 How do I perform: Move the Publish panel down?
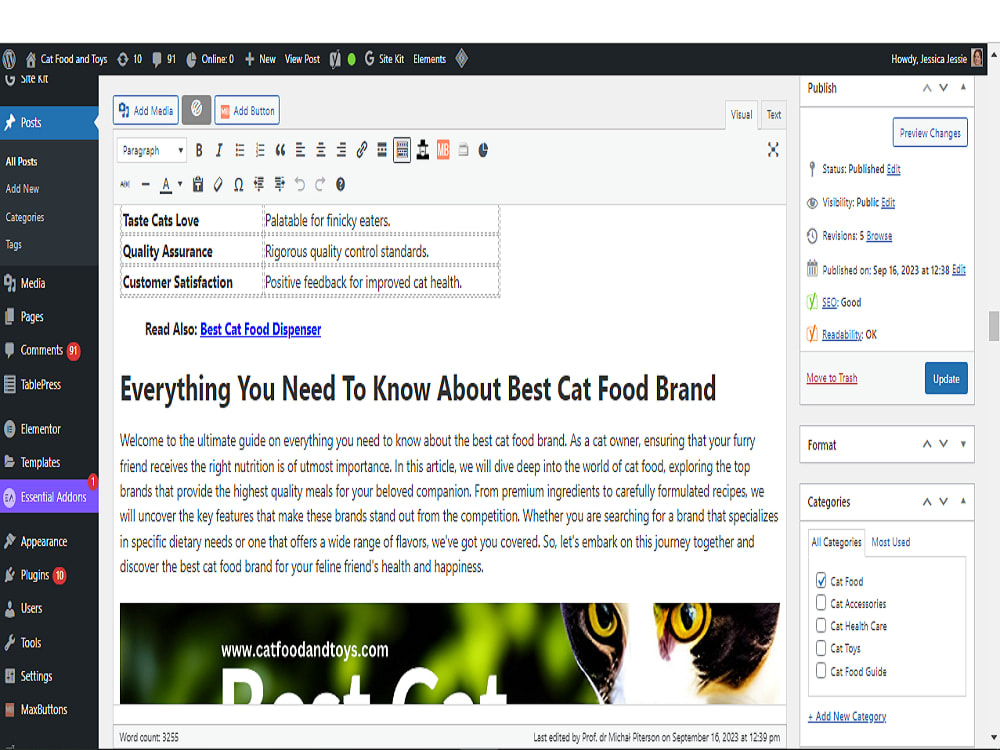point(944,88)
